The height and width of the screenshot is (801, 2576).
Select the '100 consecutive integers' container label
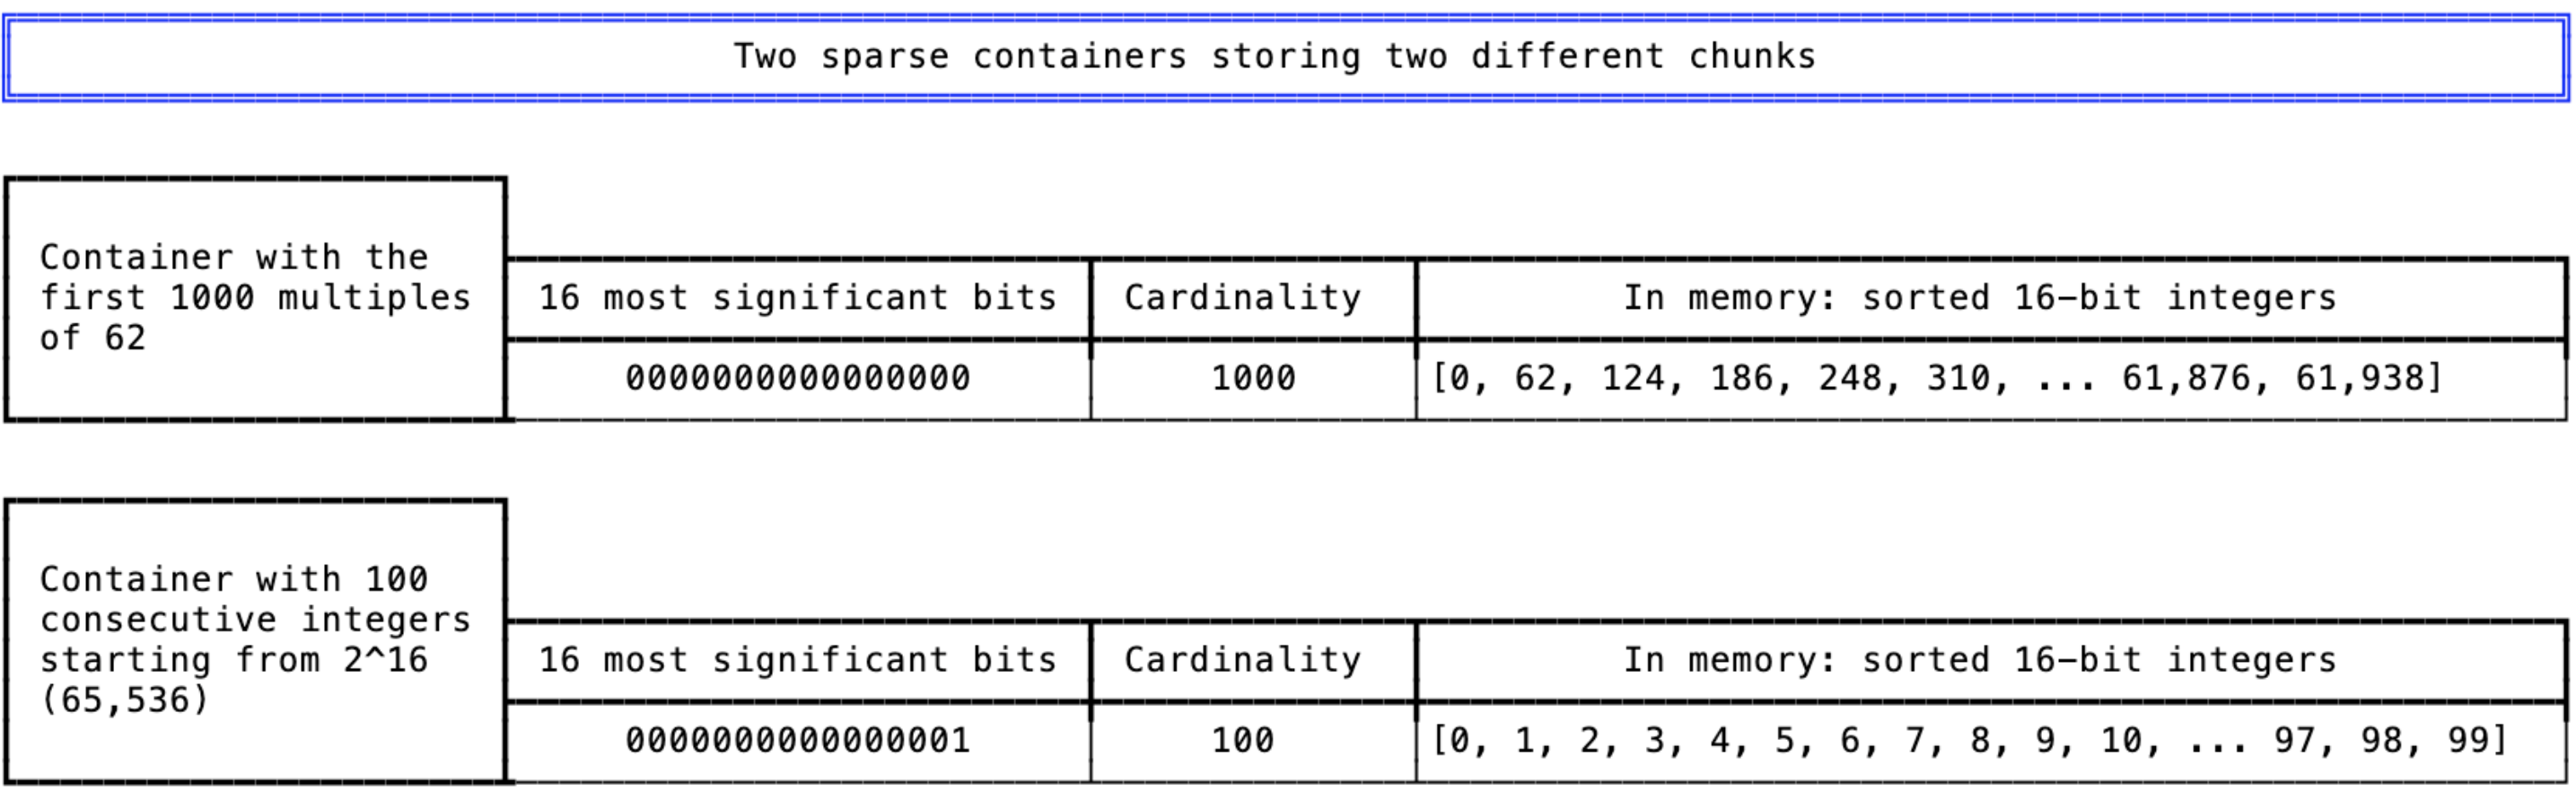pos(256,641)
